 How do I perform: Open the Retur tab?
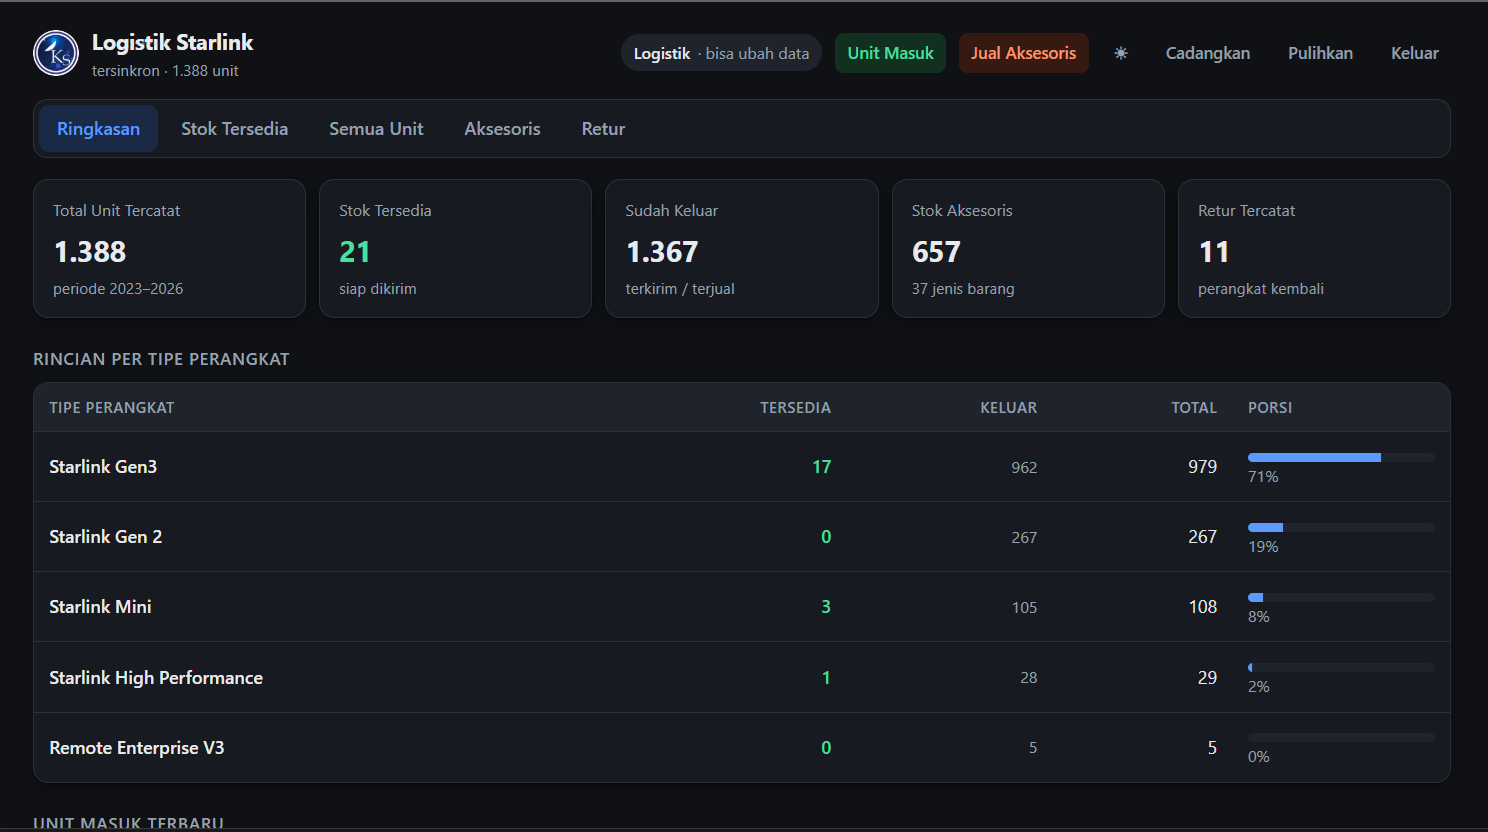pos(603,129)
